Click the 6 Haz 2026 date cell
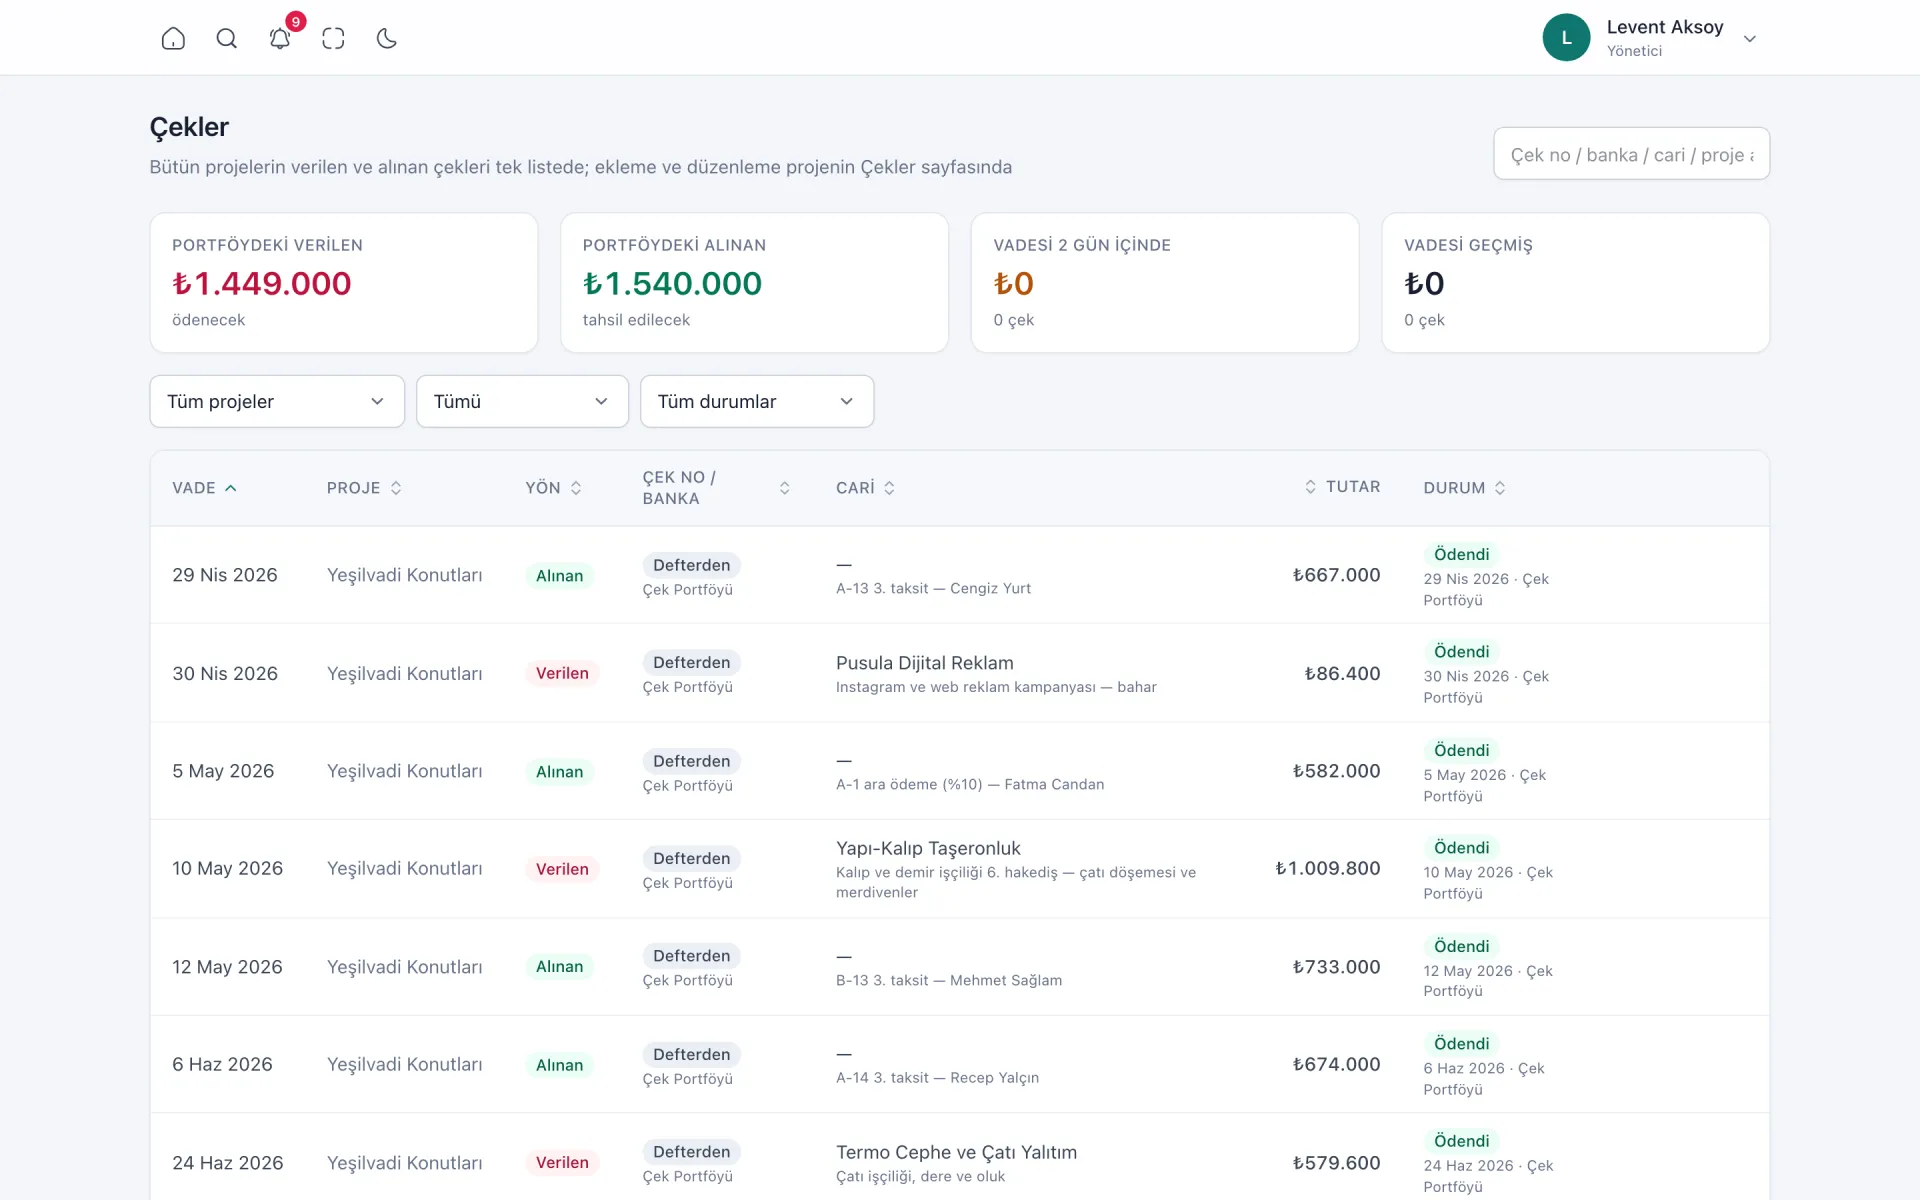Image resolution: width=1920 pixels, height=1200 pixels. coord(222,1064)
